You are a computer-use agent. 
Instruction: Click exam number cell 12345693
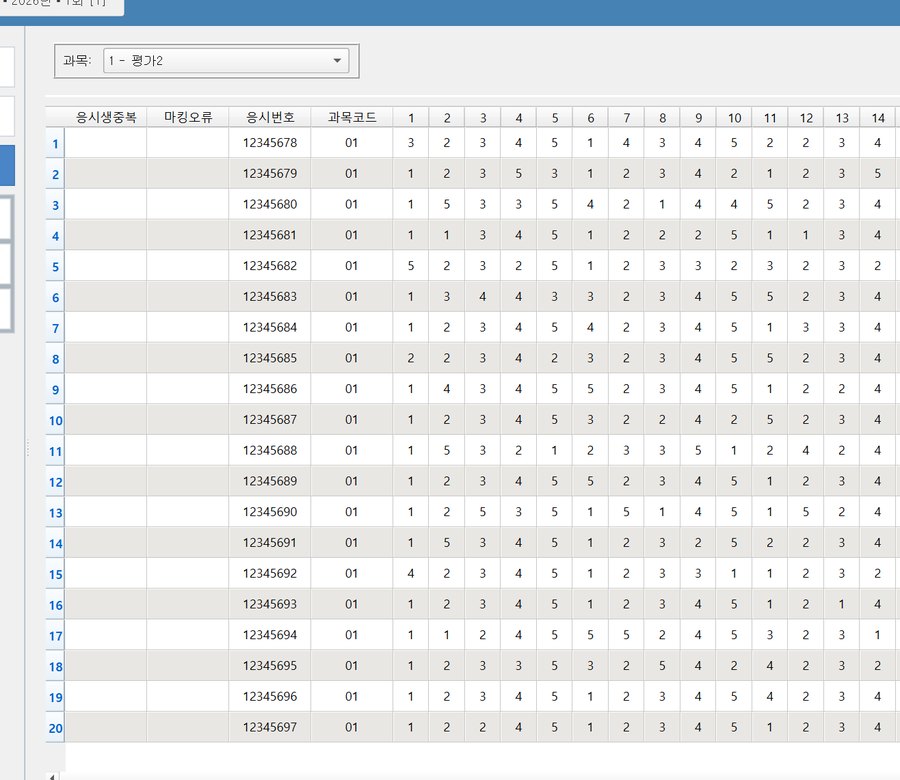point(270,604)
